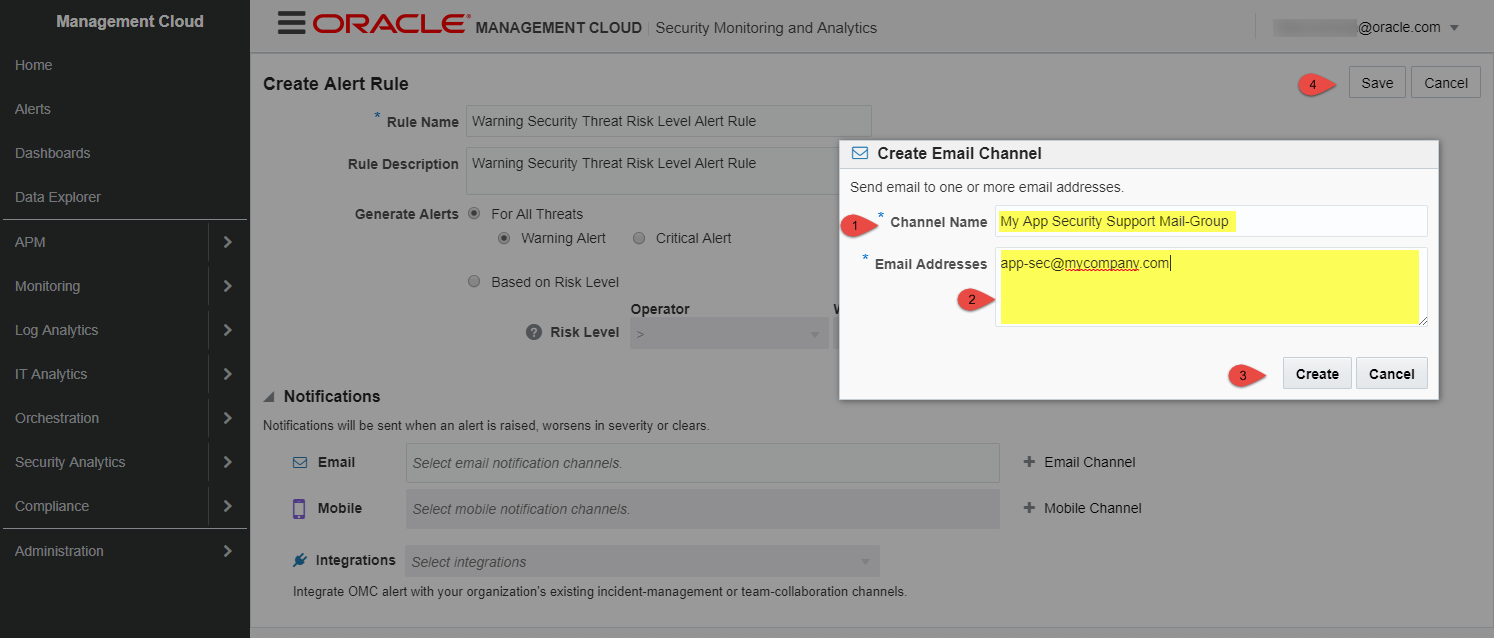This screenshot has height=638, width=1494.
Task: Click the 'Send email to one or more' text
Action: coord(987,187)
